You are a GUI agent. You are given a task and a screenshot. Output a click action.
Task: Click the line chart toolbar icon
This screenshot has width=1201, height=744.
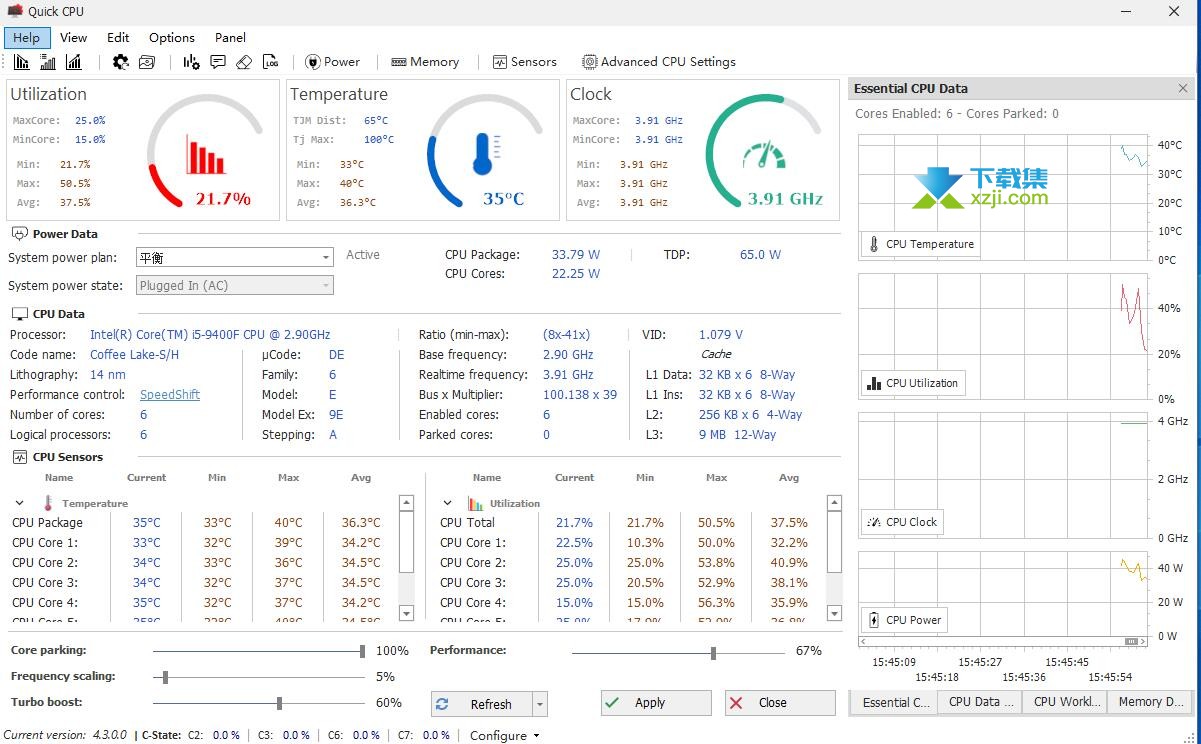click(x=73, y=62)
